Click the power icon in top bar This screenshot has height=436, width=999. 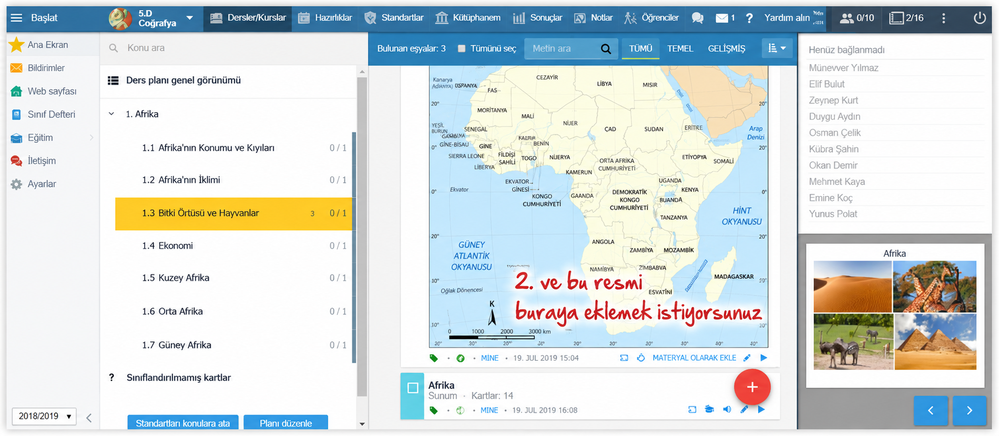point(979,18)
